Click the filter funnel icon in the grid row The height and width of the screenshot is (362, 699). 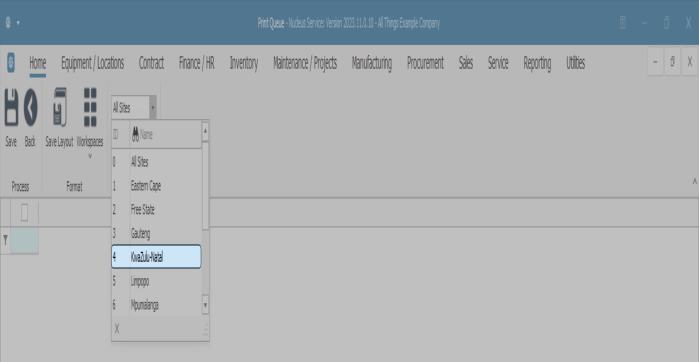click(x=5, y=241)
